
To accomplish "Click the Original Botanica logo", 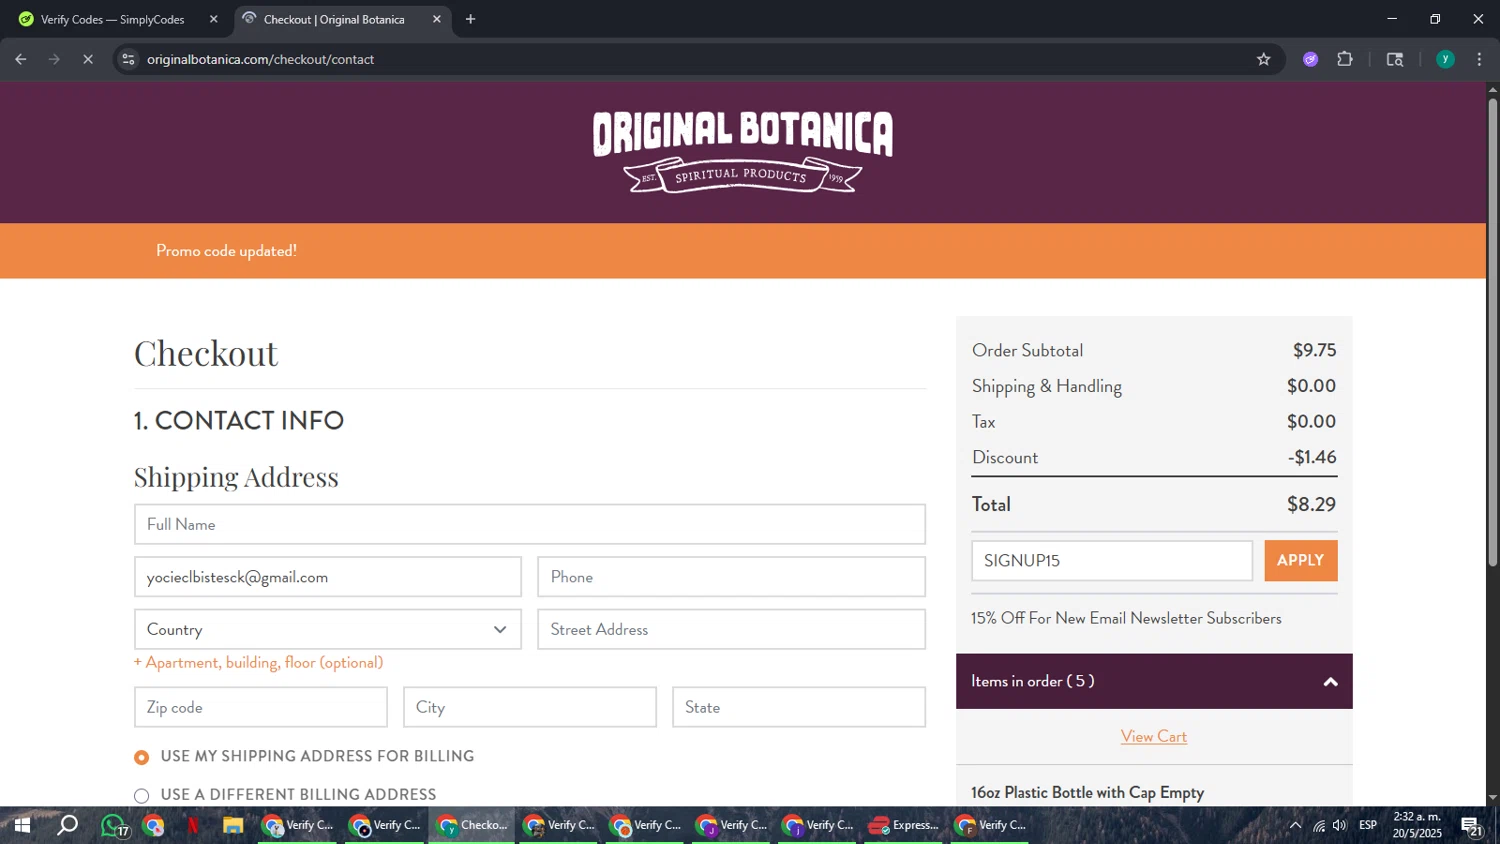I will [x=743, y=152].
